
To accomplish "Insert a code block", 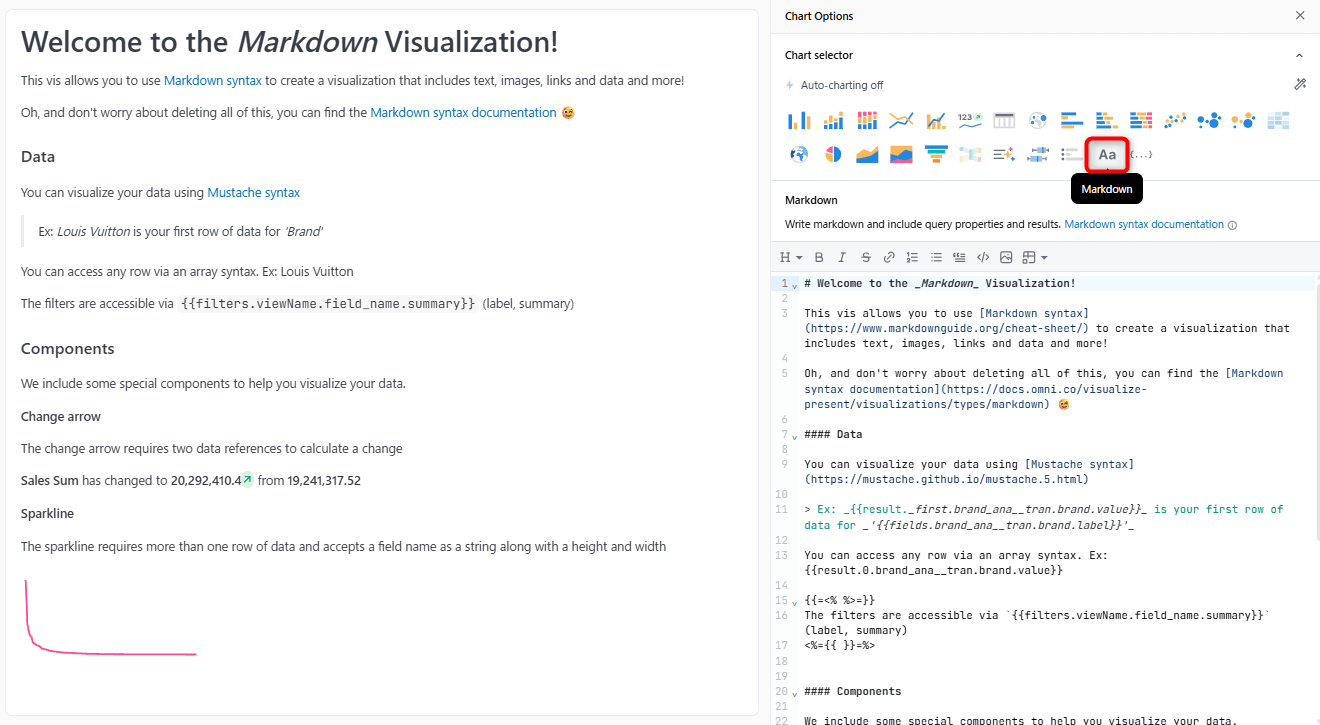I will point(983,257).
